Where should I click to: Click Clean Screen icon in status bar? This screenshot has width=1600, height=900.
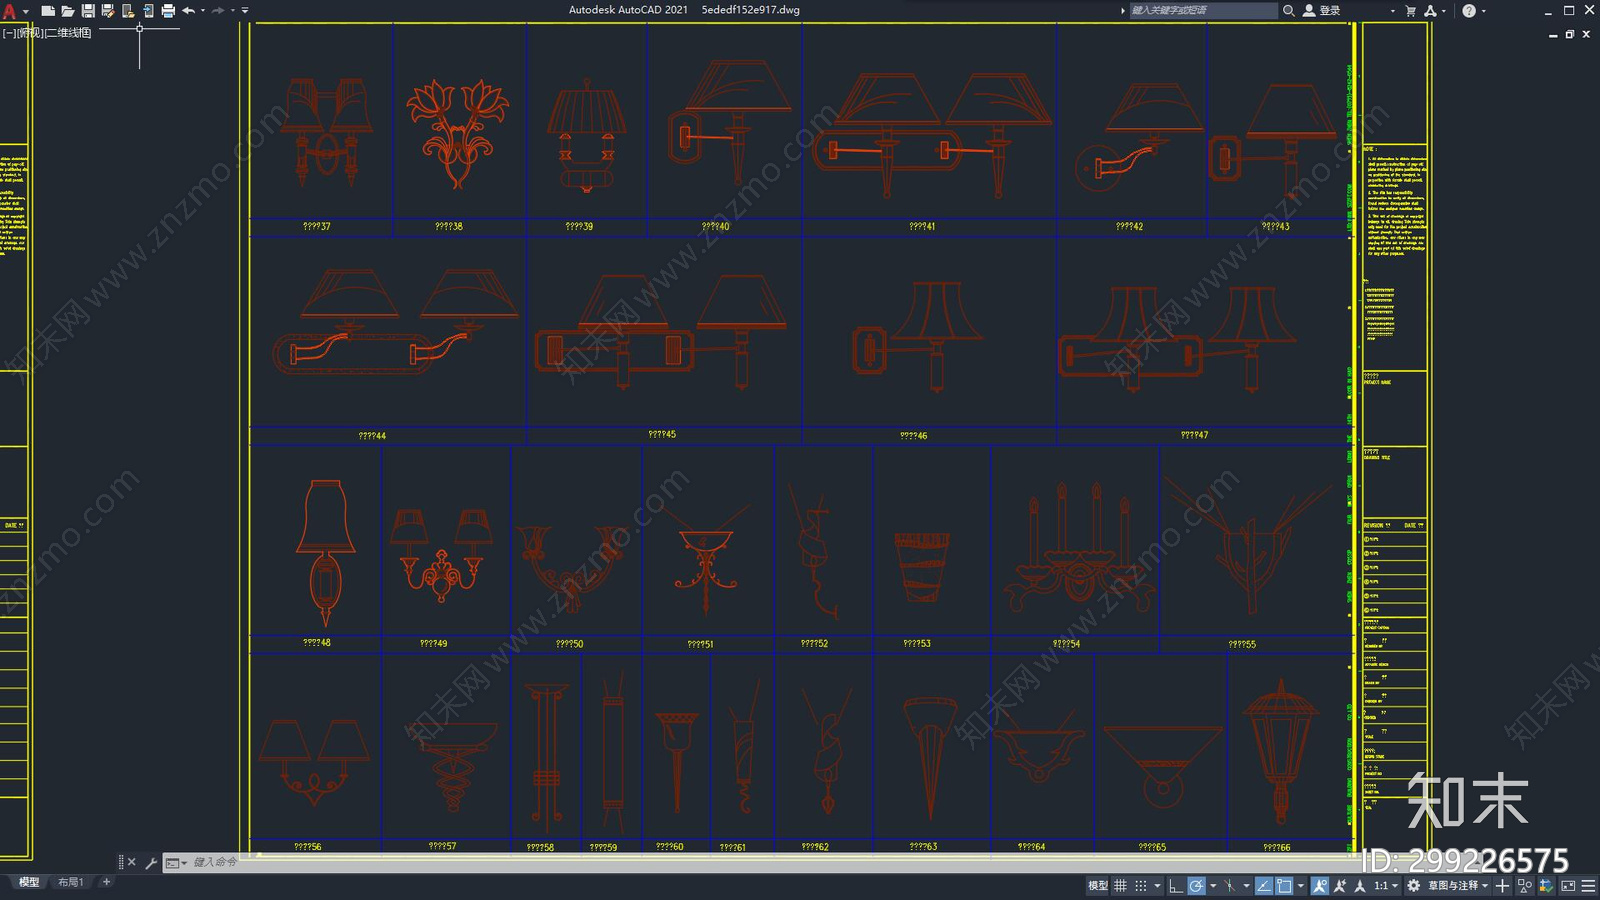[1568, 885]
